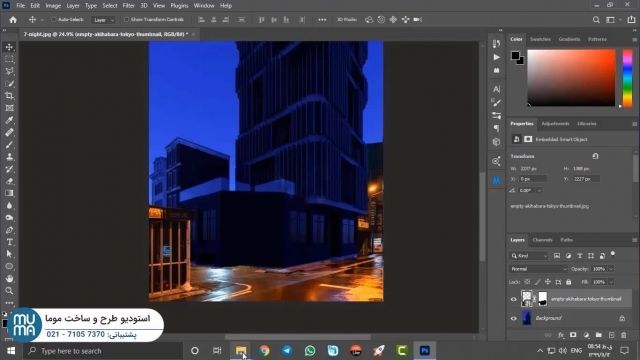Click the layer mask thumbnail
Viewport: 640px width, 360px height.
click(542, 299)
